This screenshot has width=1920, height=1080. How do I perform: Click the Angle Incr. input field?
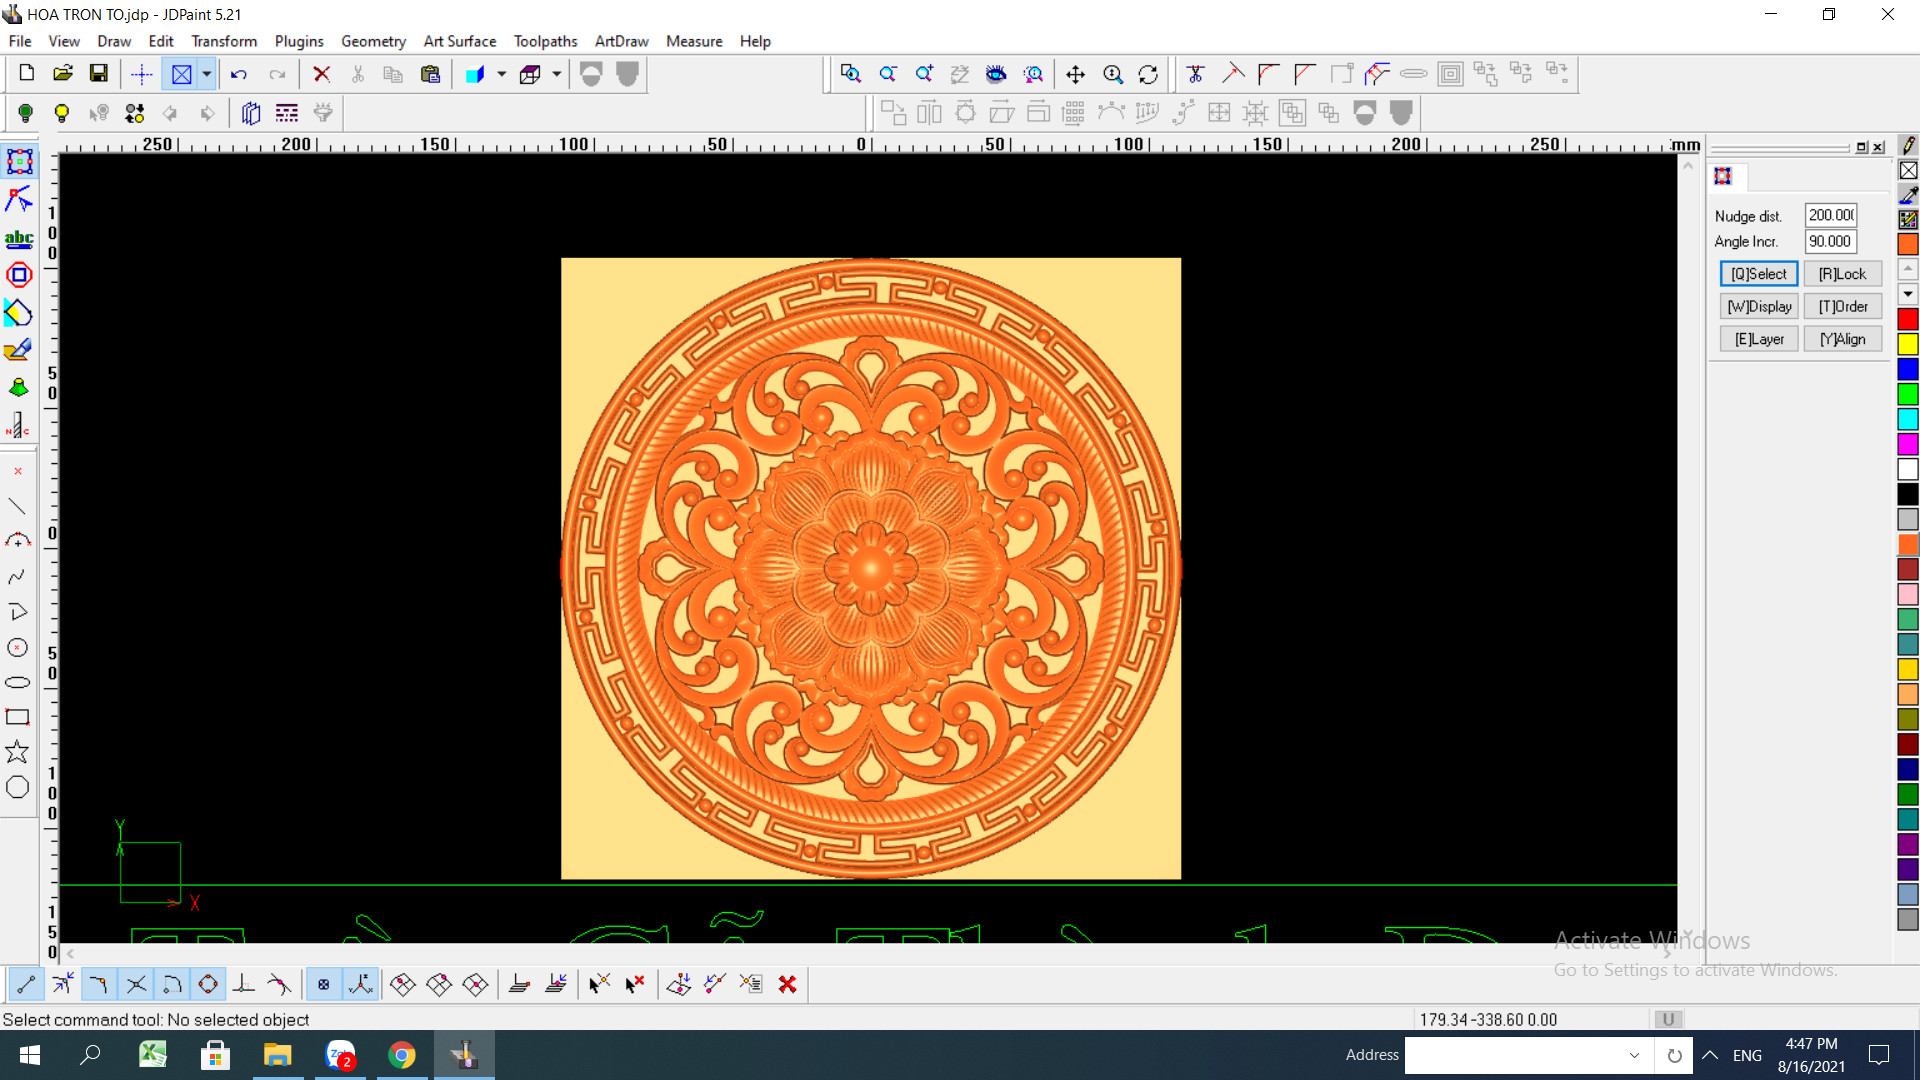click(1830, 241)
